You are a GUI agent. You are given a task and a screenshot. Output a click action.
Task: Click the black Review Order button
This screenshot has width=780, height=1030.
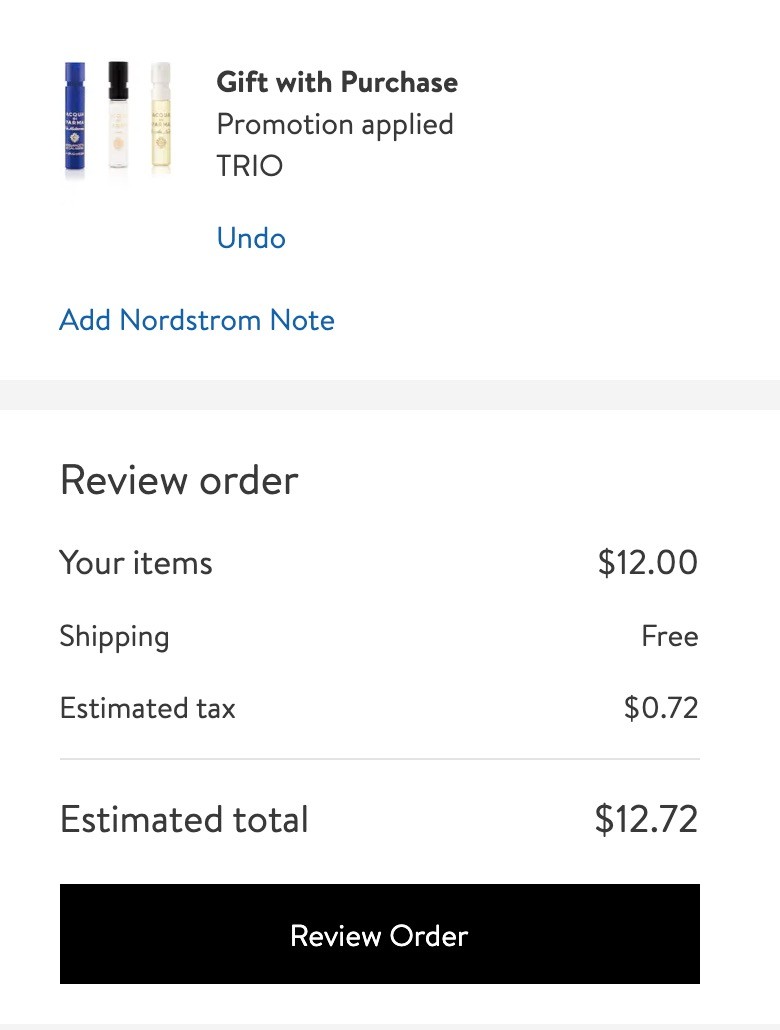(x=380, y=933)
